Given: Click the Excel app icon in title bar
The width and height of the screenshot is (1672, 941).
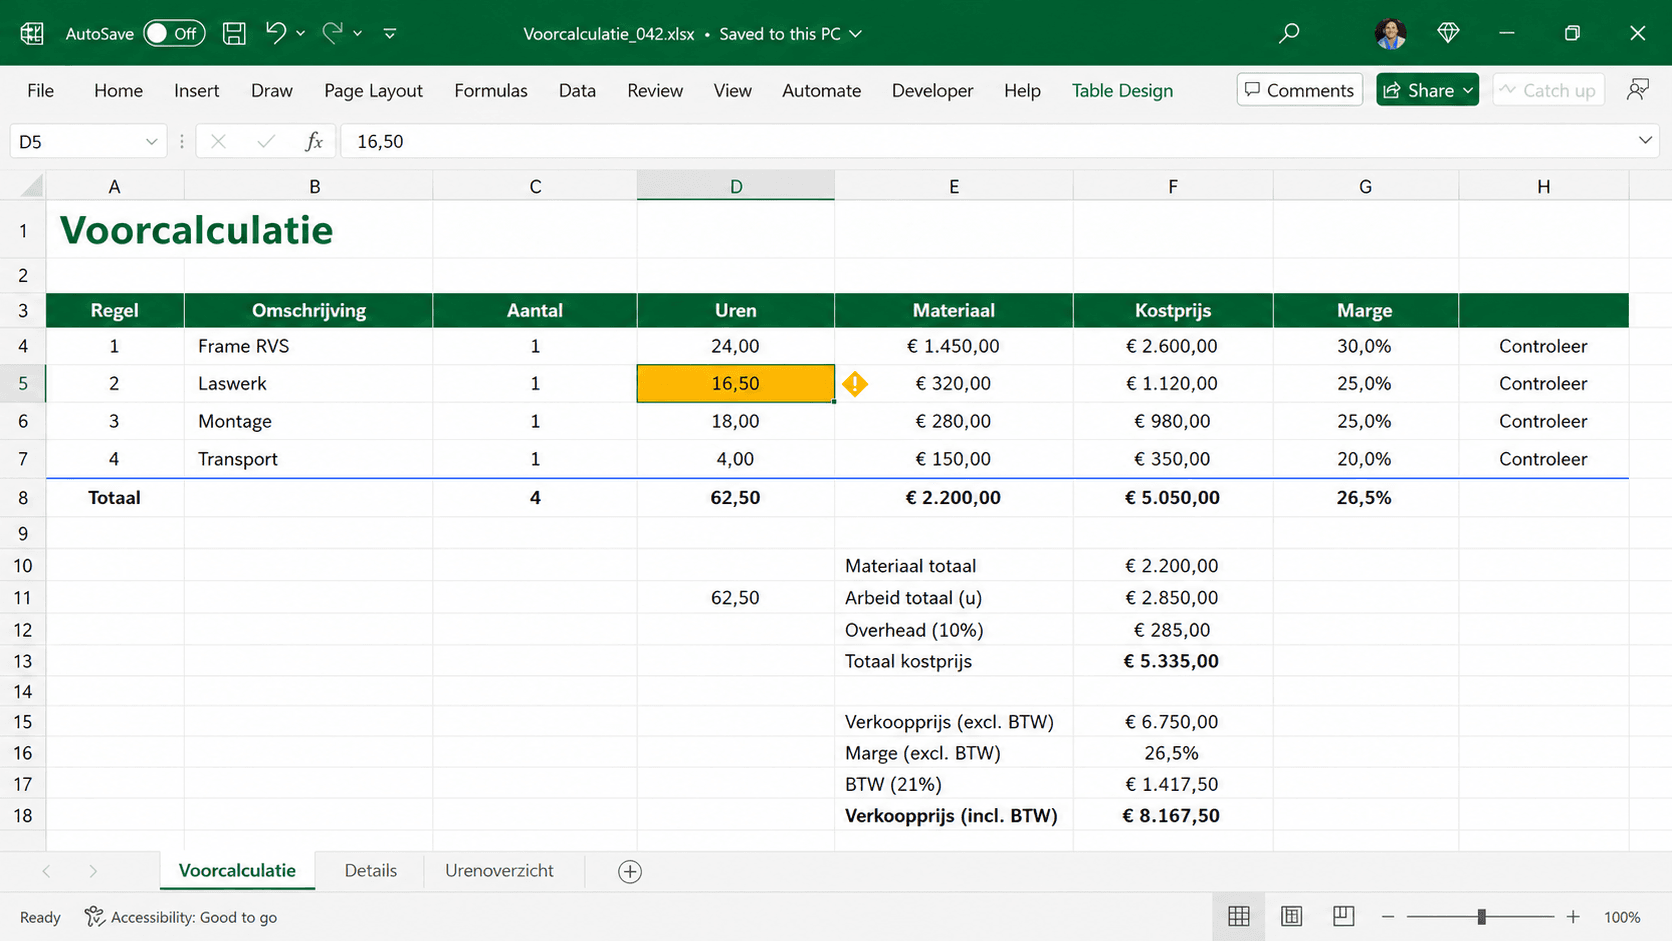Looking at the screenshot, I should (x=32, y=33).
